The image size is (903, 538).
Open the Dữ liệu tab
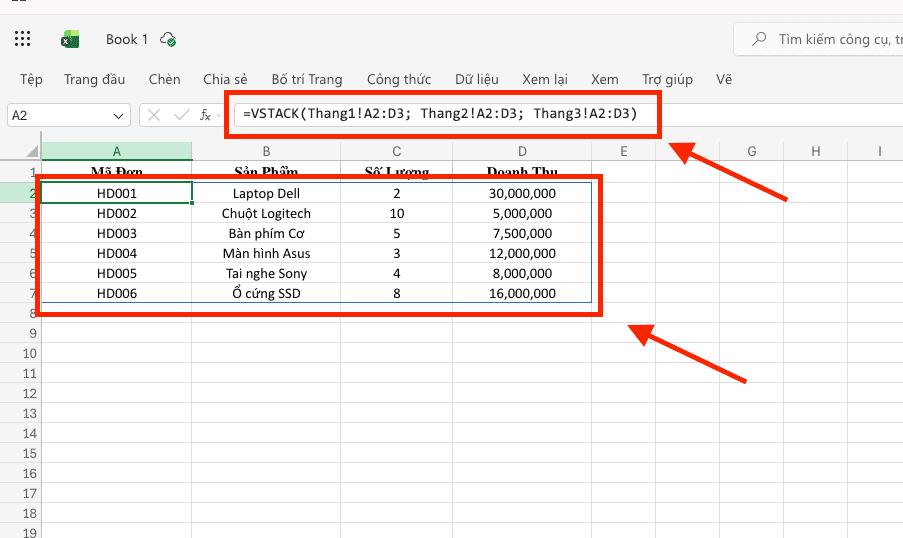pyautogui.click(x=477, y=79)
